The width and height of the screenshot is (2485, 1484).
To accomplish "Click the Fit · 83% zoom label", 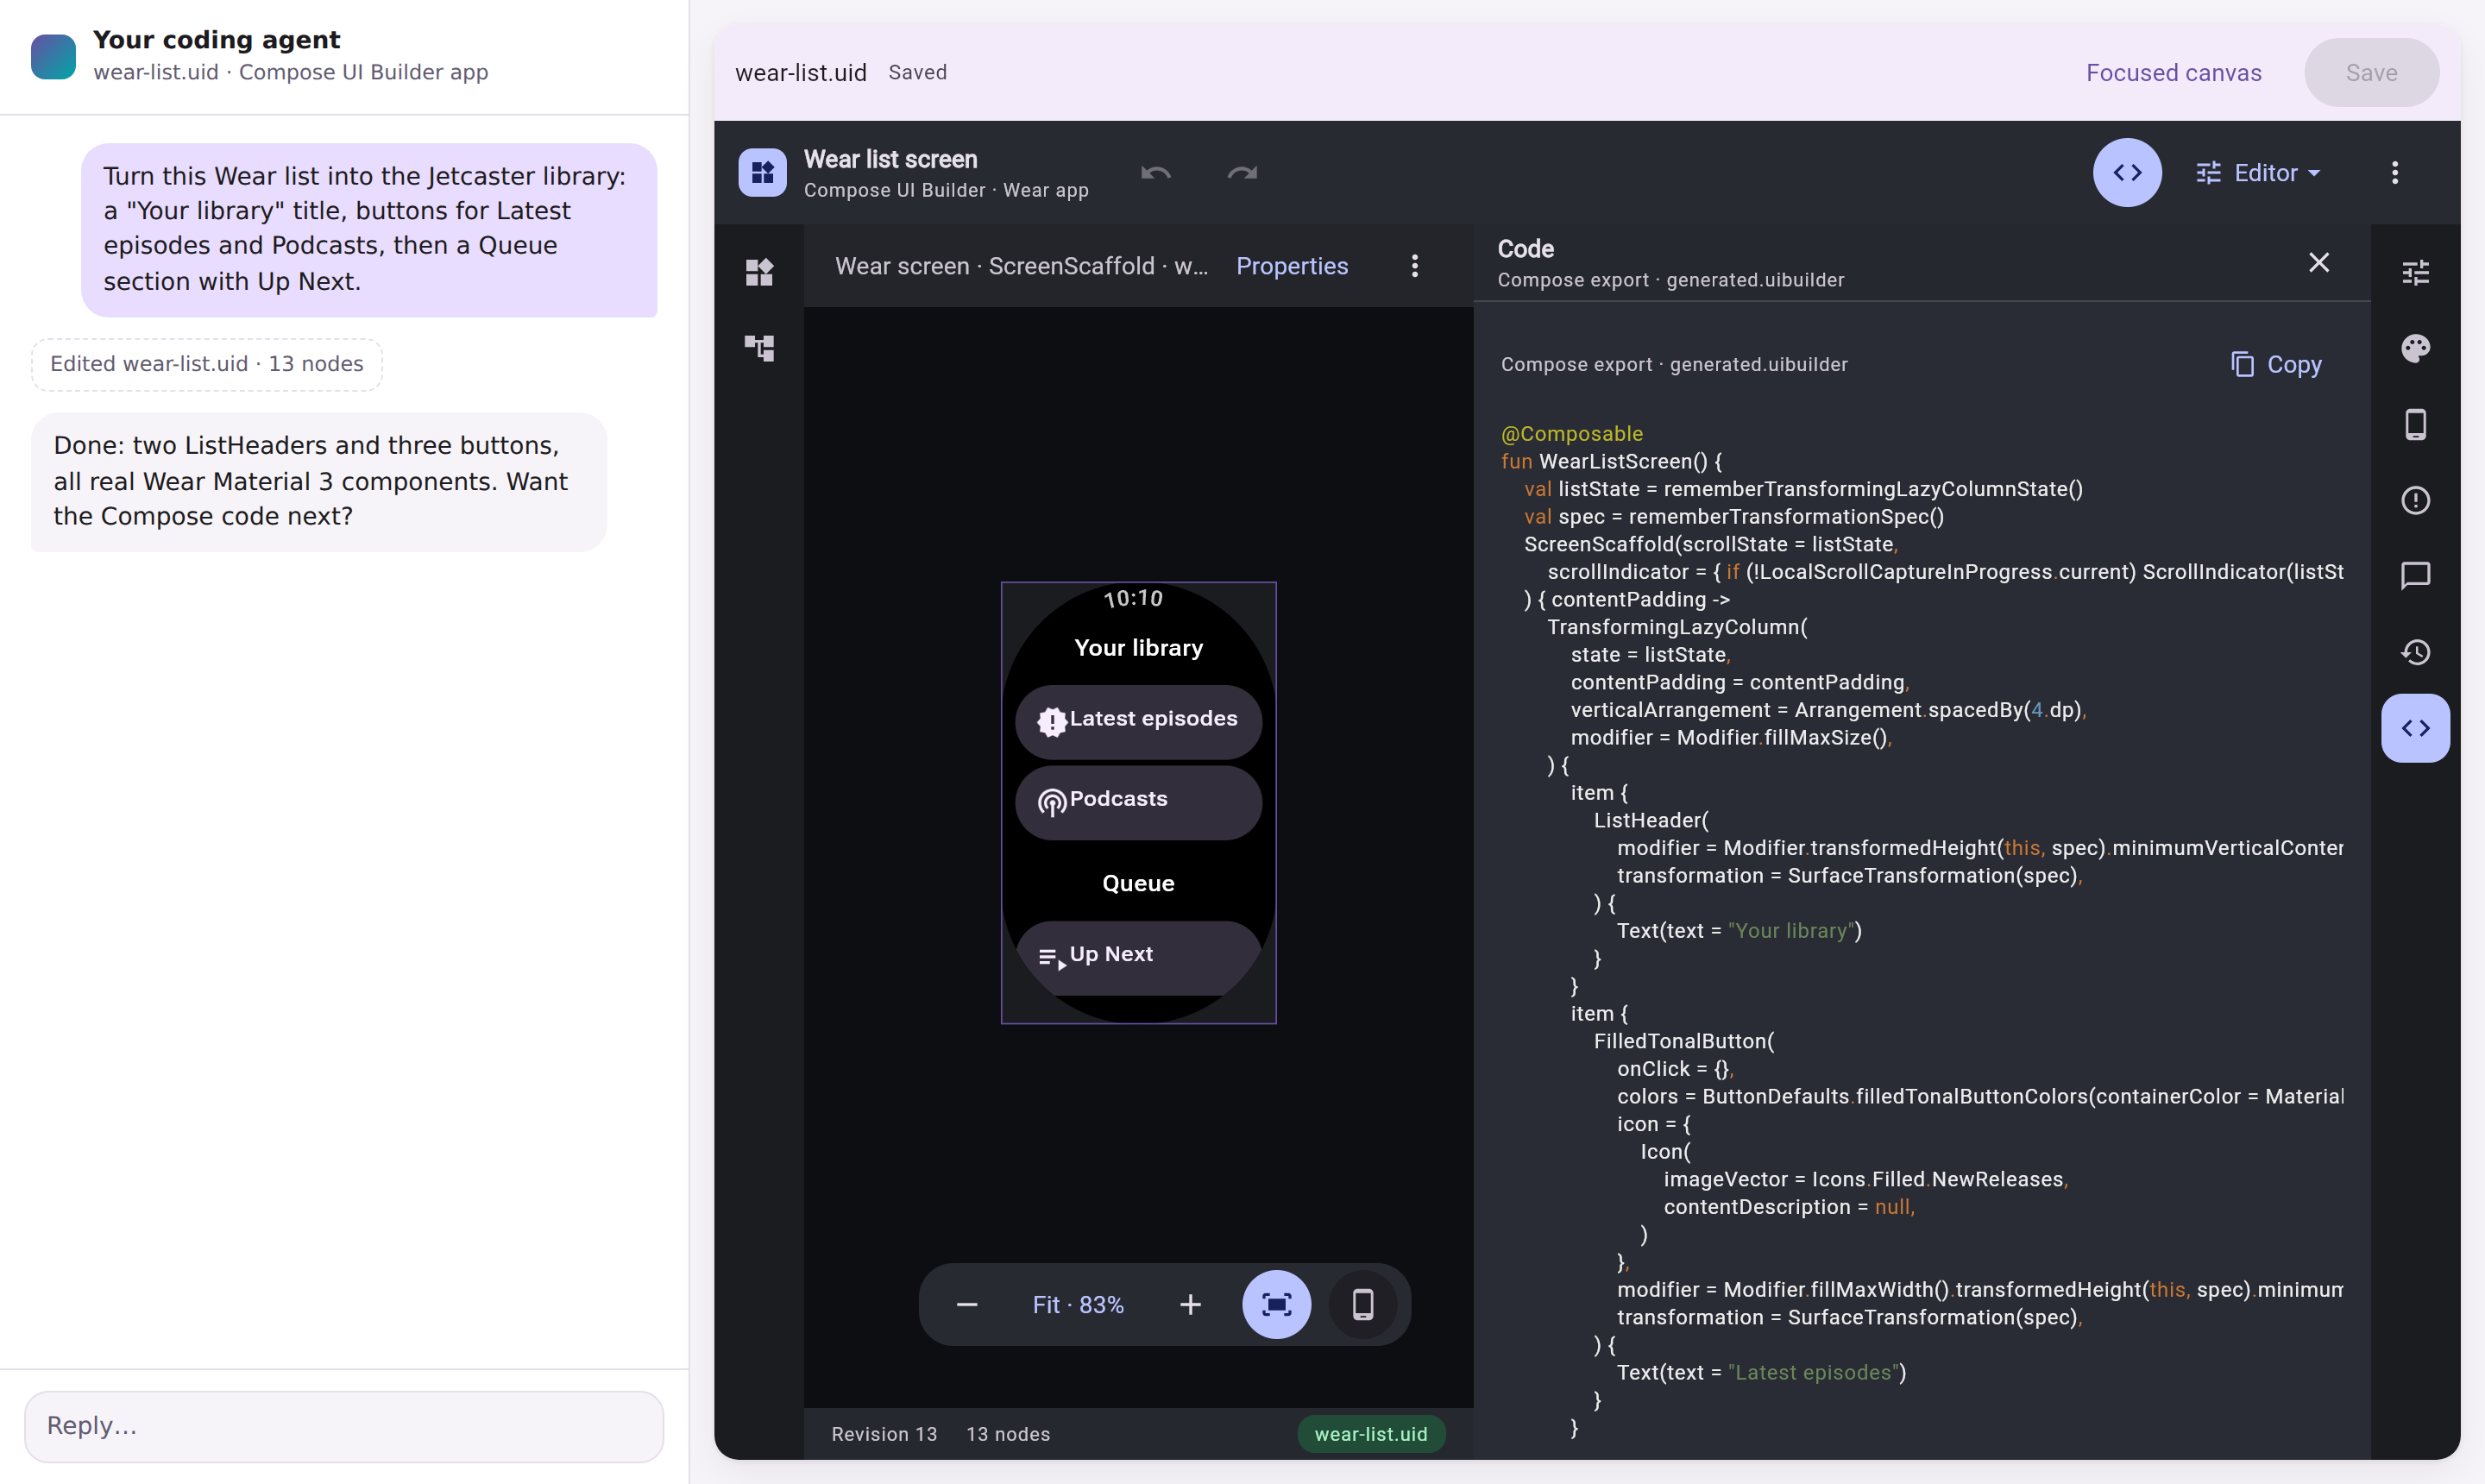I will pos(1078,1305).
